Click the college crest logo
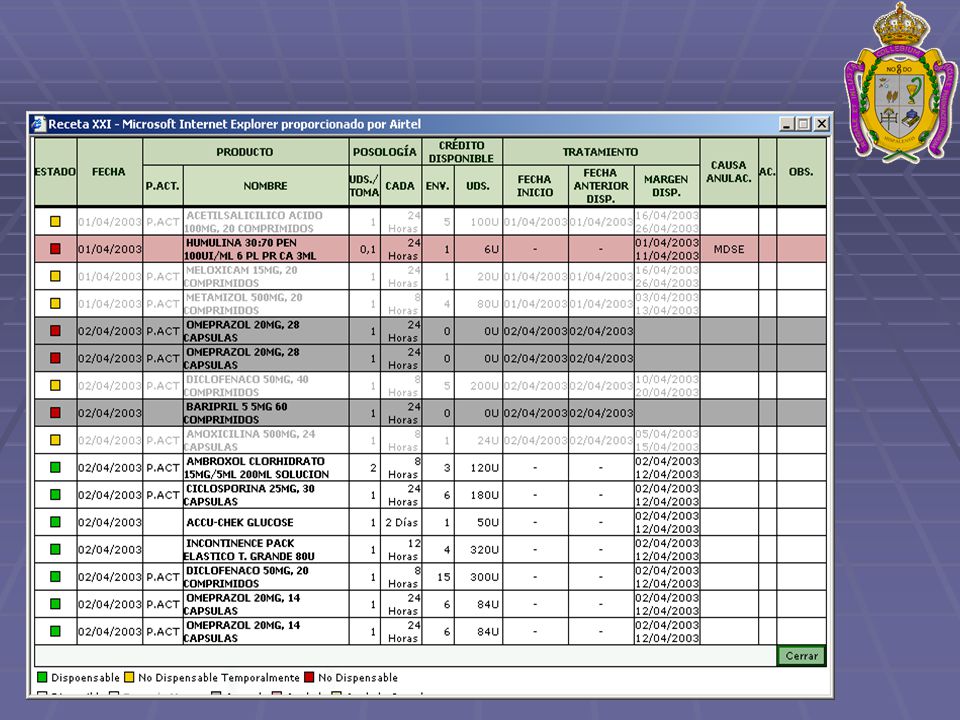Viewport: 960px width, 720px height. pyautogui.click(x=900, y=83)
